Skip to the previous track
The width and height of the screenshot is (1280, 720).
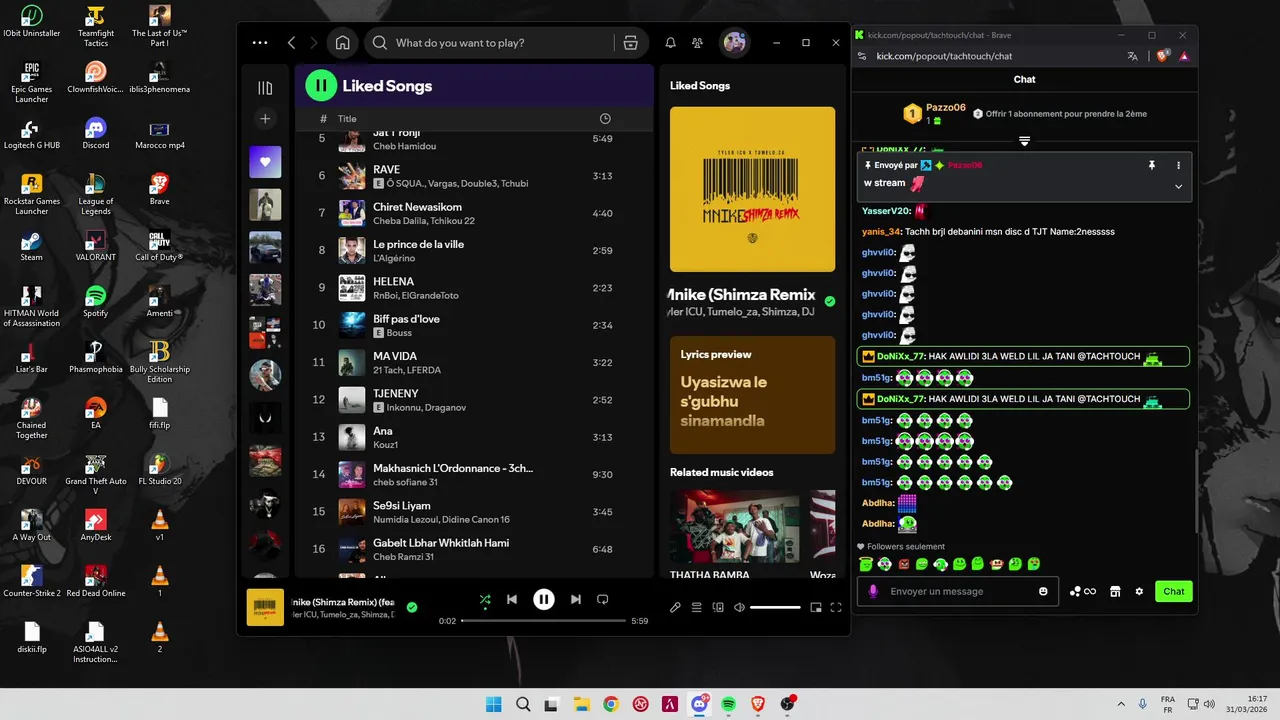[512, 599]
